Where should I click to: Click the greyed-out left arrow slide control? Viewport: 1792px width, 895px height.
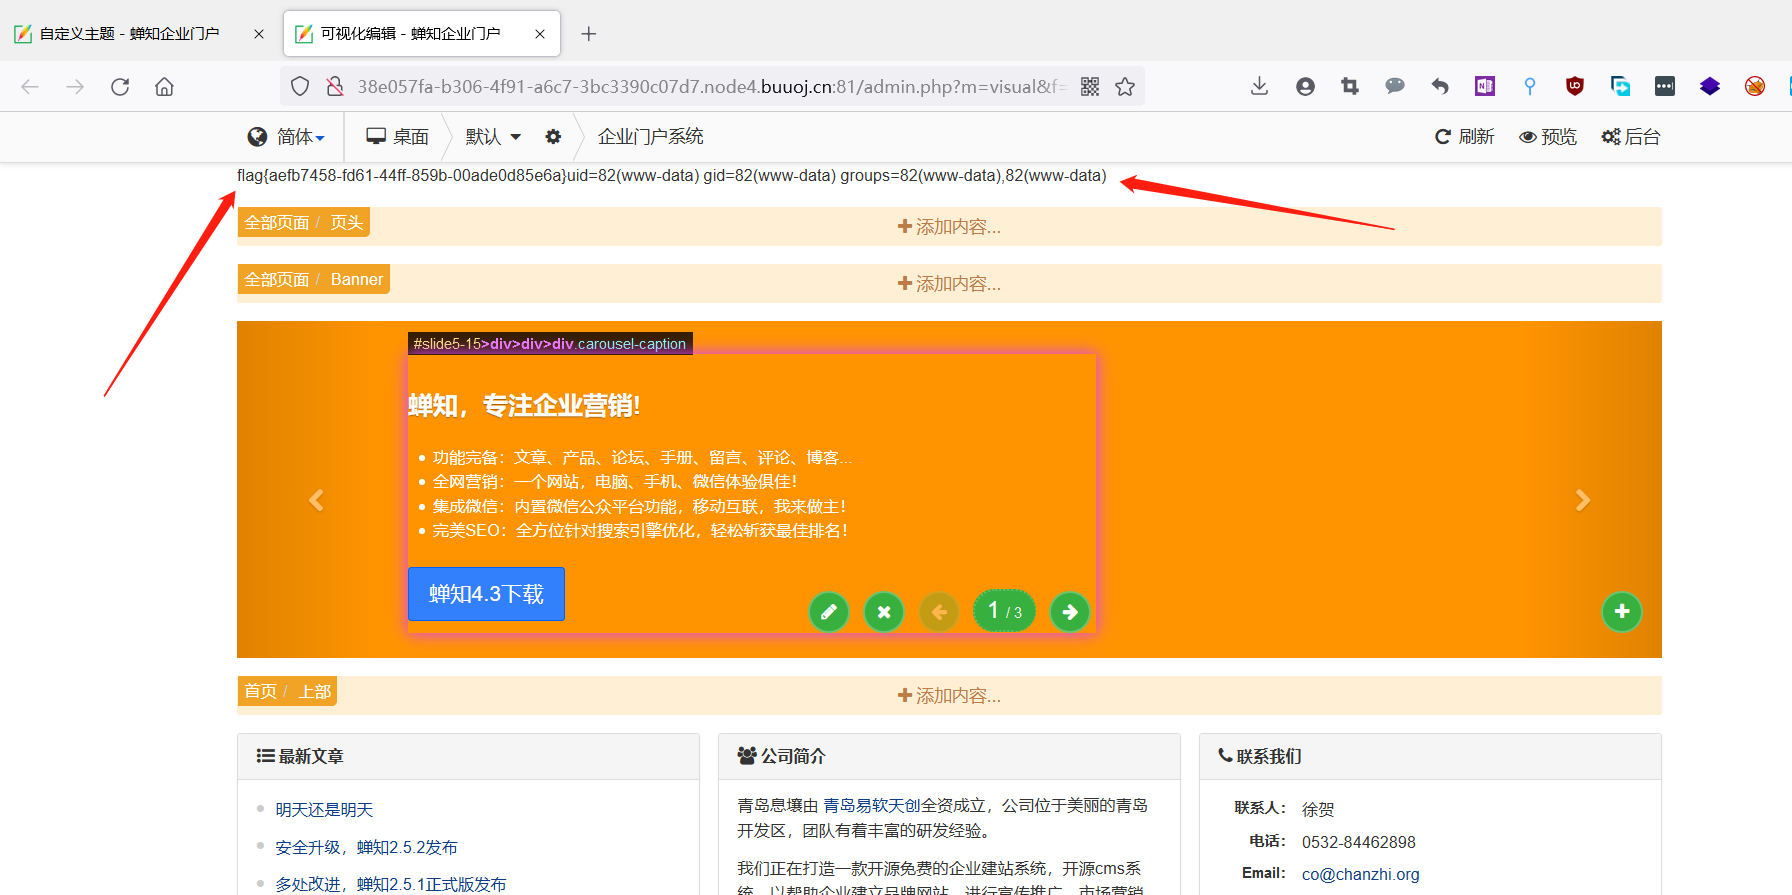tap(939, 612)
